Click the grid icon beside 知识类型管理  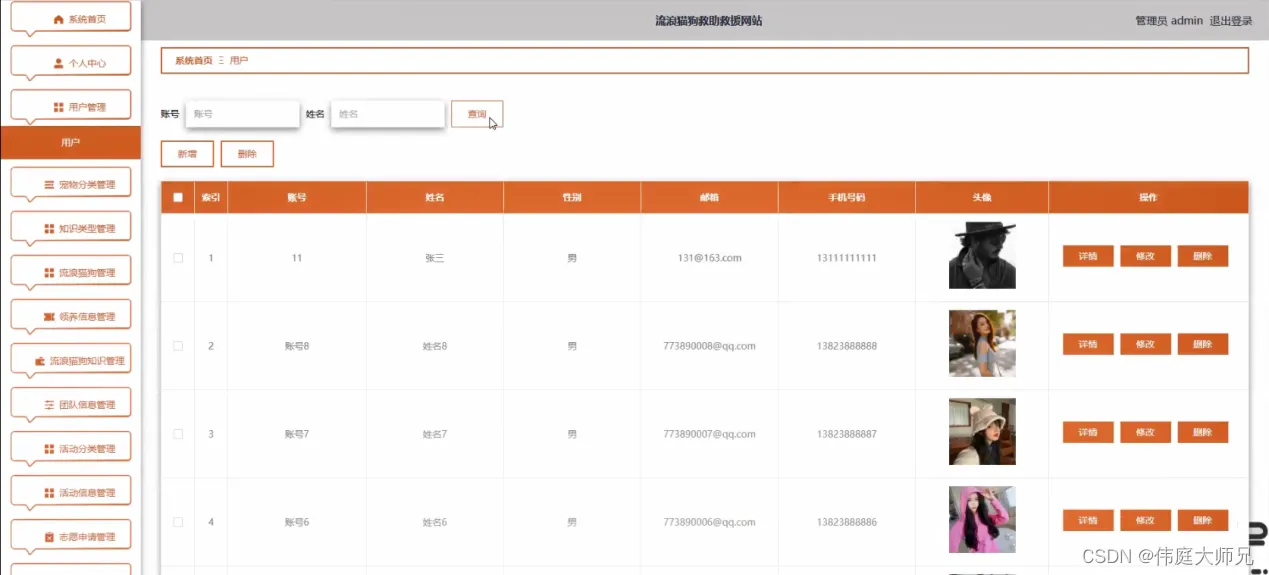tap(49, 229)
